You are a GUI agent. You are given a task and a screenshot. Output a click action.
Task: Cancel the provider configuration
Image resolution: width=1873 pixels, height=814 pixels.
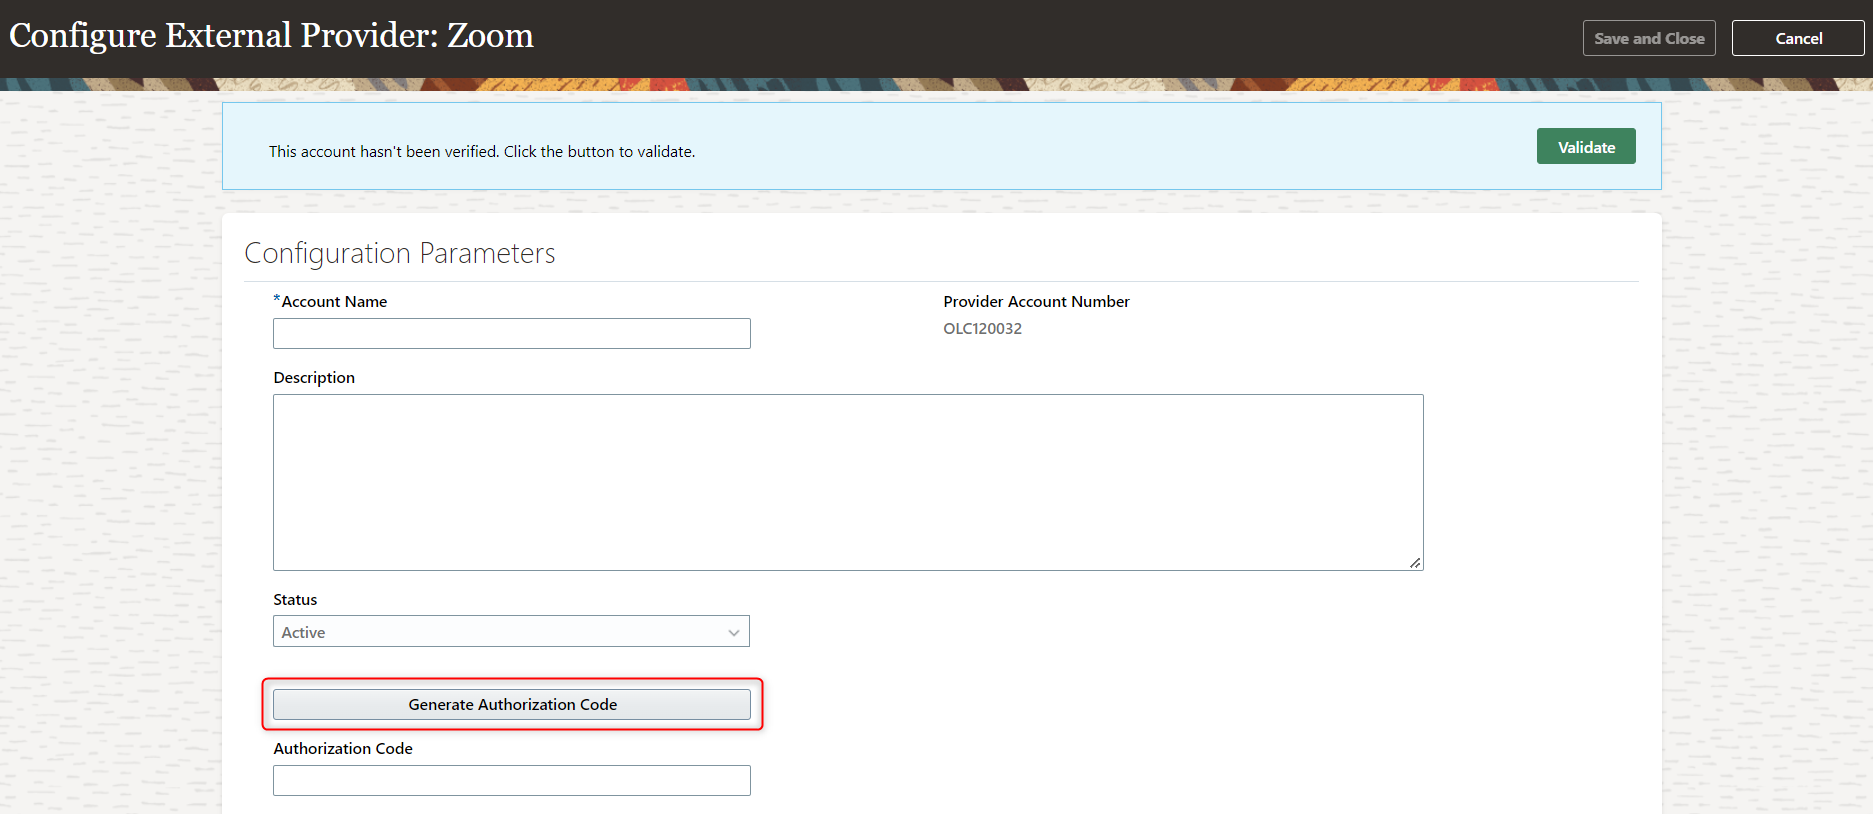tap(1798, 38)
